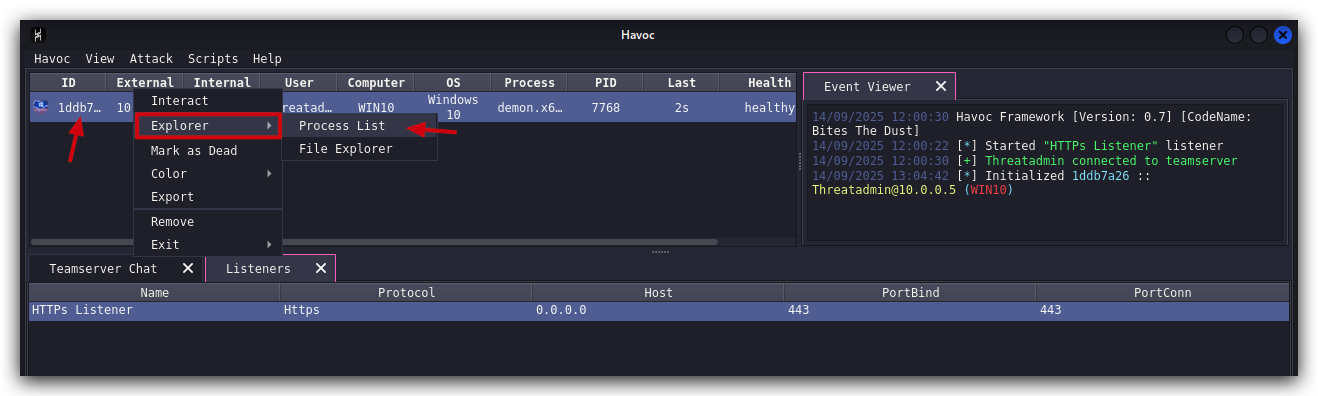Click the 2s last check-in cell
1318x396 pixels.
pos(681,107)
